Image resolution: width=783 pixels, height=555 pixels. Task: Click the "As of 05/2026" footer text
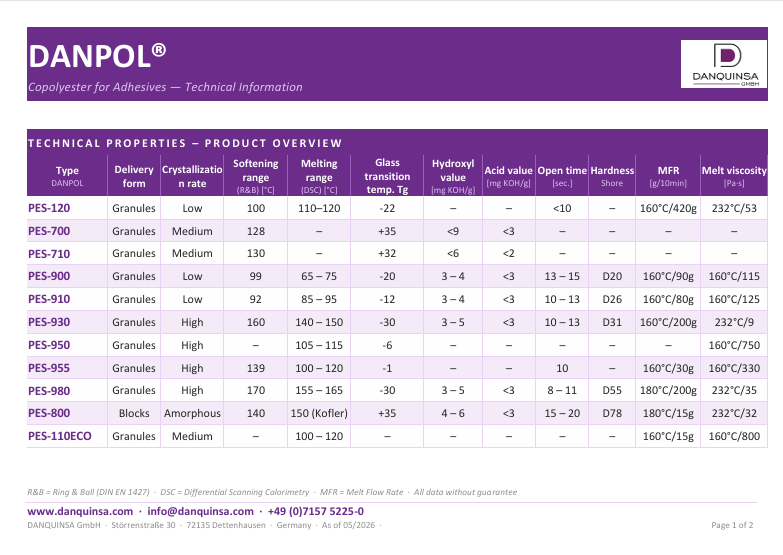[x=348, y=525]
